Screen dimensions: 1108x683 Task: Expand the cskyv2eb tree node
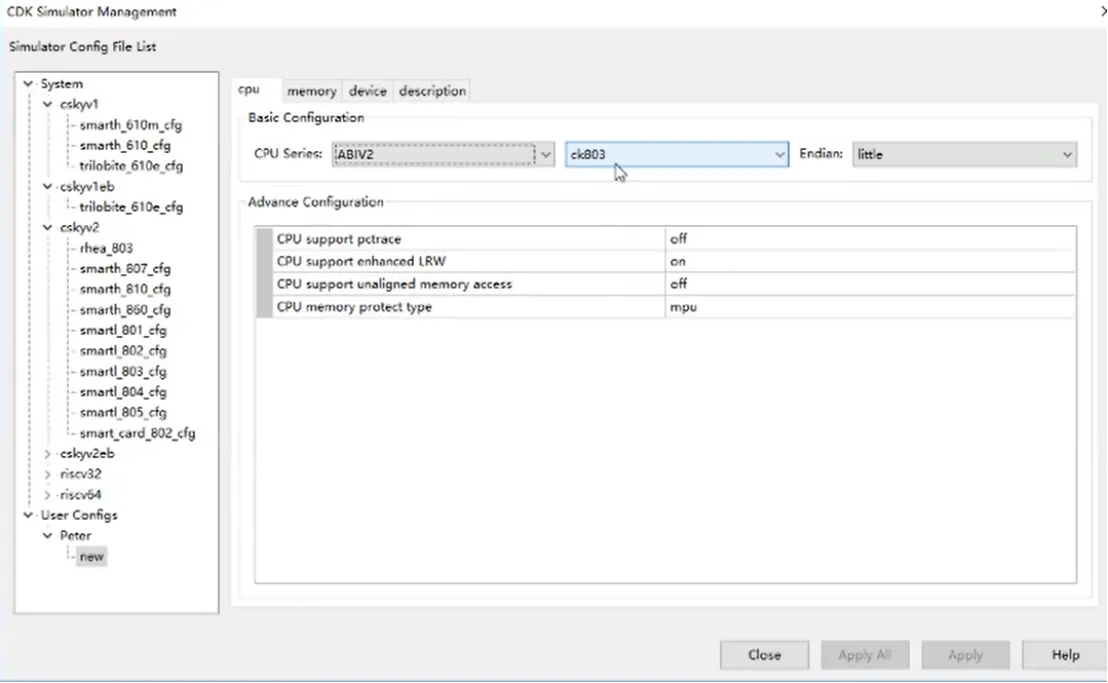(47, 454)
